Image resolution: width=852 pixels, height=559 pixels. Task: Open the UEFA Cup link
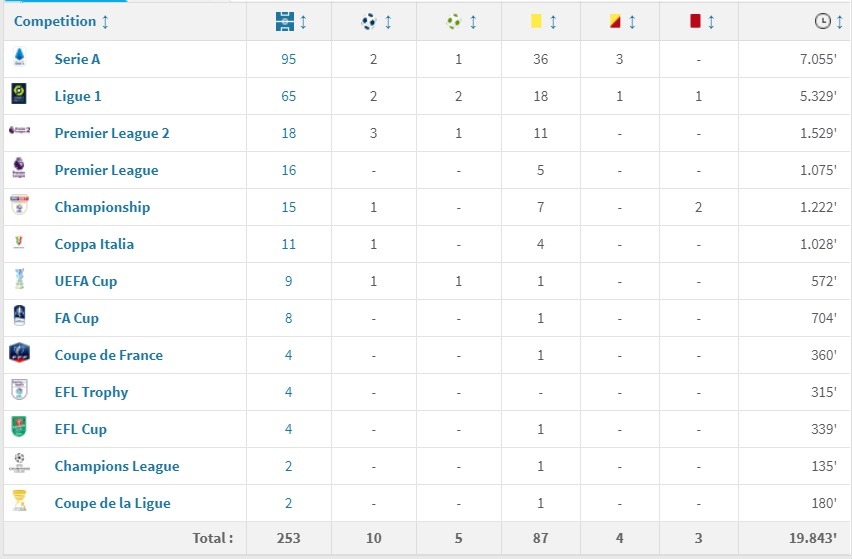tap(86, 281)
